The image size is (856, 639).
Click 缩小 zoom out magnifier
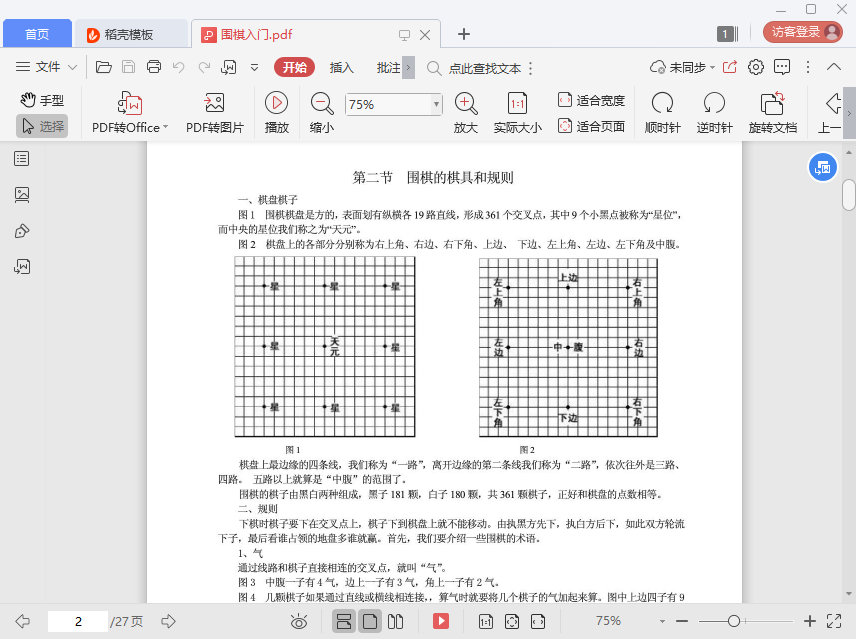pyautogui.click(x=322, y=113)
